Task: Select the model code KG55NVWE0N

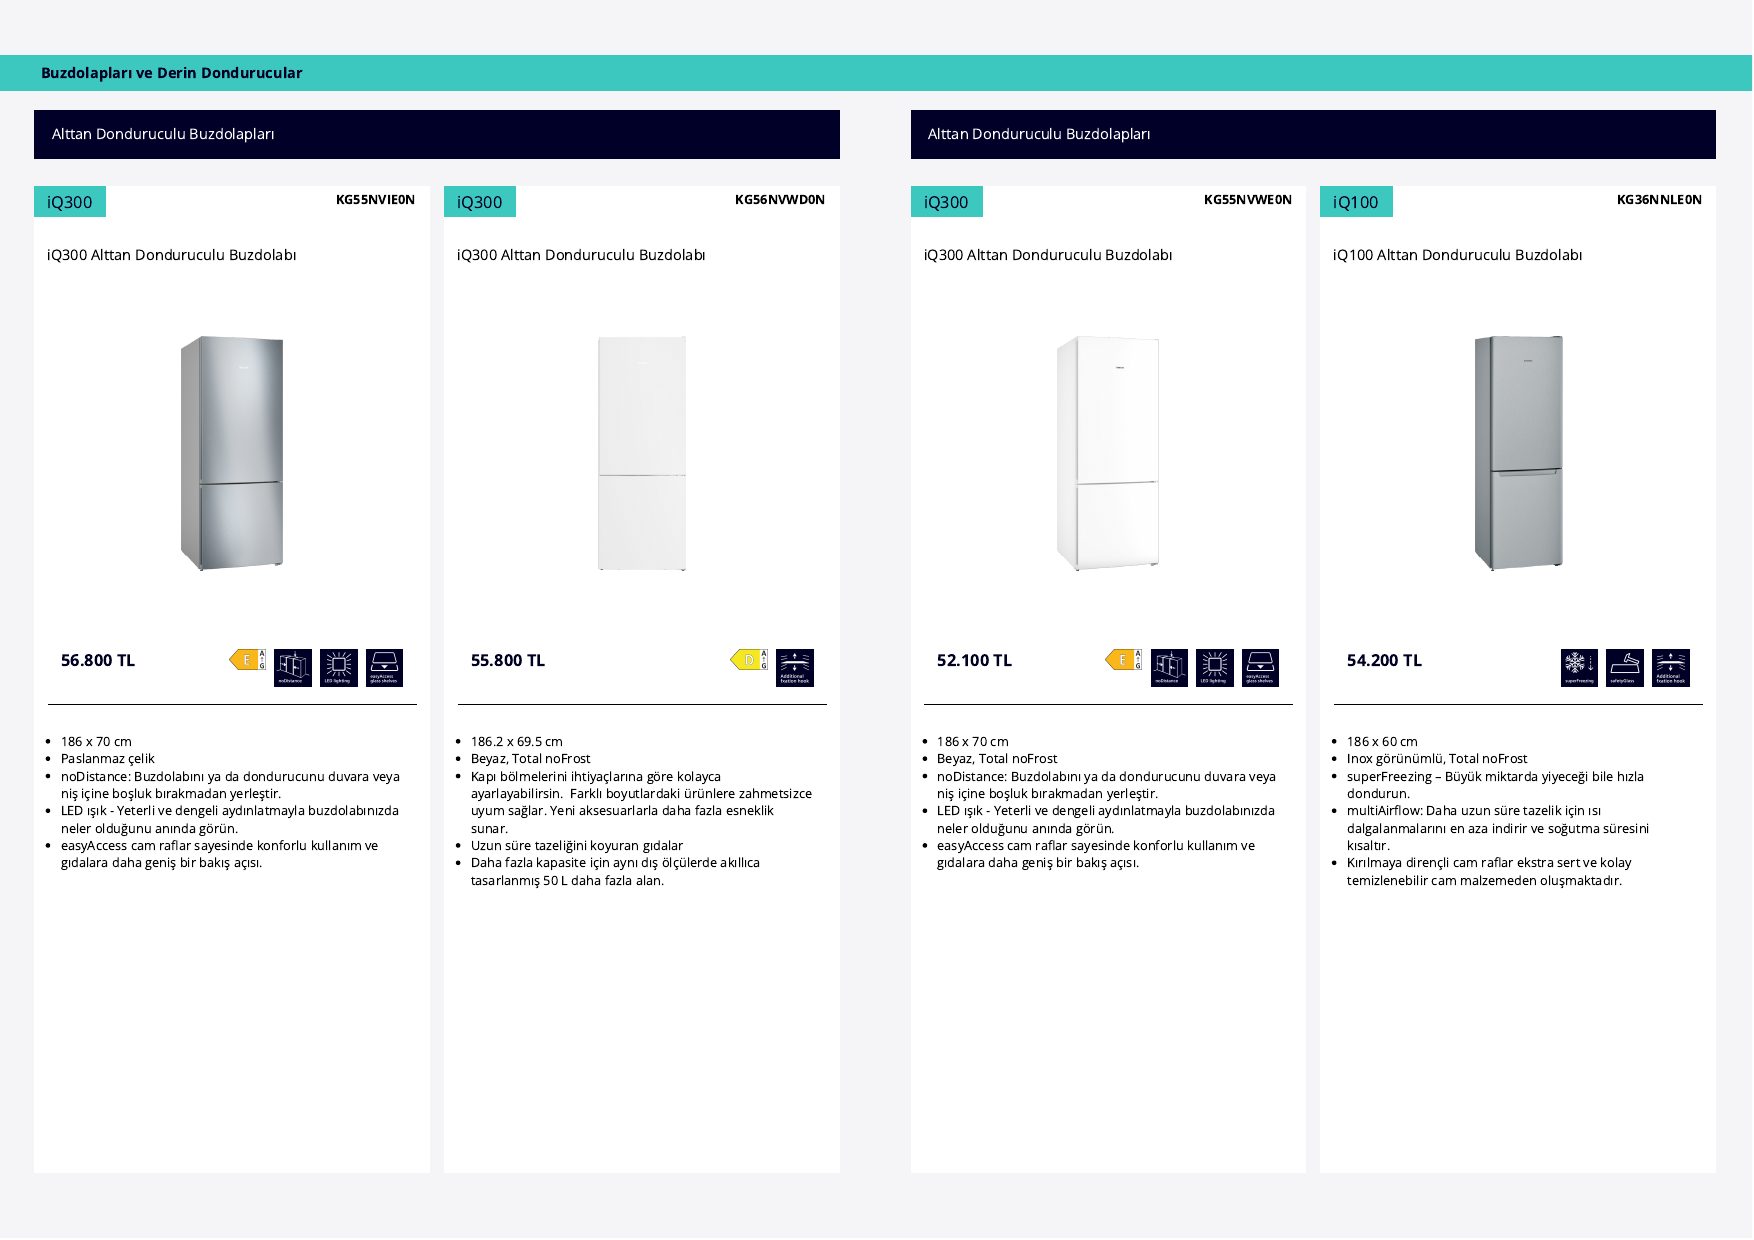Action: [1248, 200]
